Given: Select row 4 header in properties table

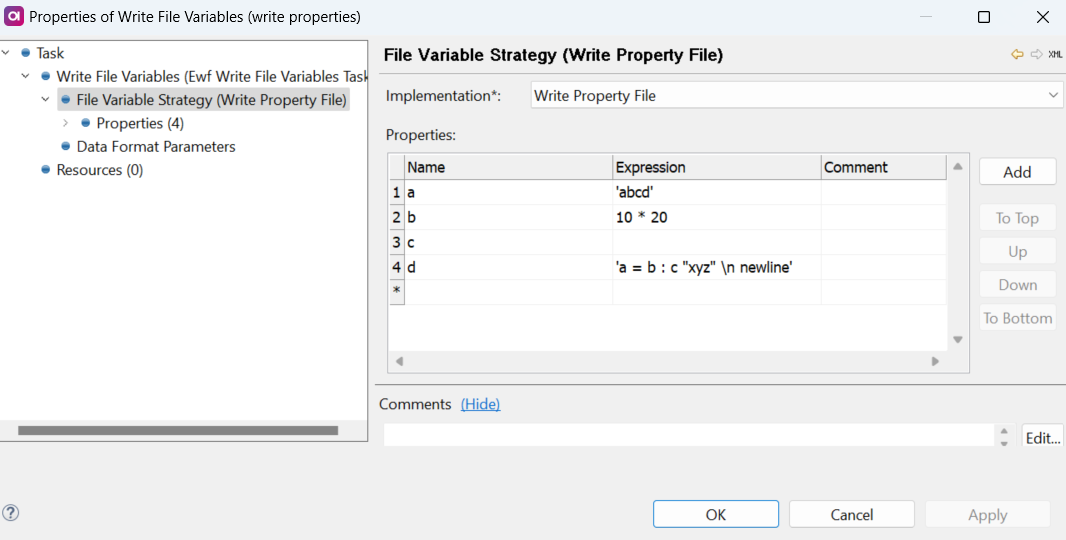Looking at the screenshot, I should tap(397, 267).
